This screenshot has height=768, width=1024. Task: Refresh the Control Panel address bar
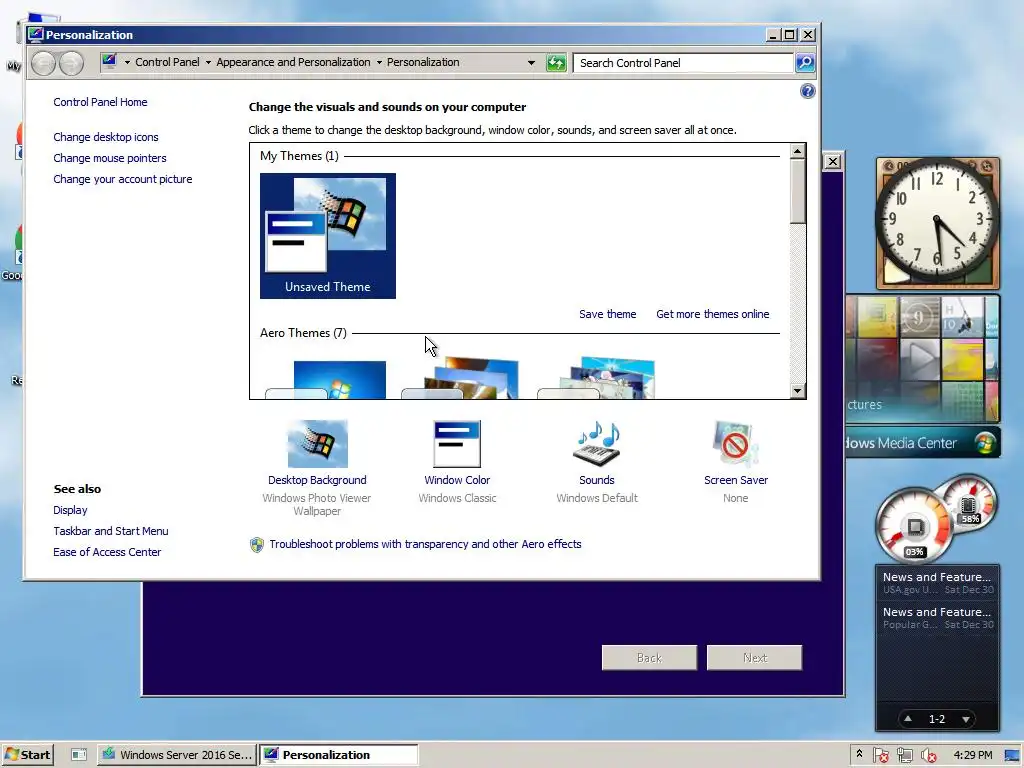tap(556, 63)
